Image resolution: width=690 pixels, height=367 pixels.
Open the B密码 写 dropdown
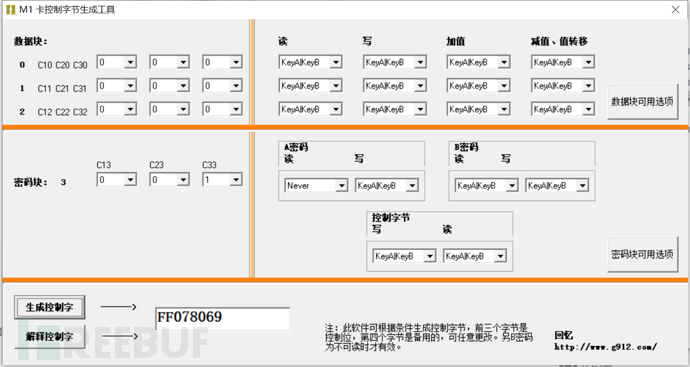[x=557, y=186]
